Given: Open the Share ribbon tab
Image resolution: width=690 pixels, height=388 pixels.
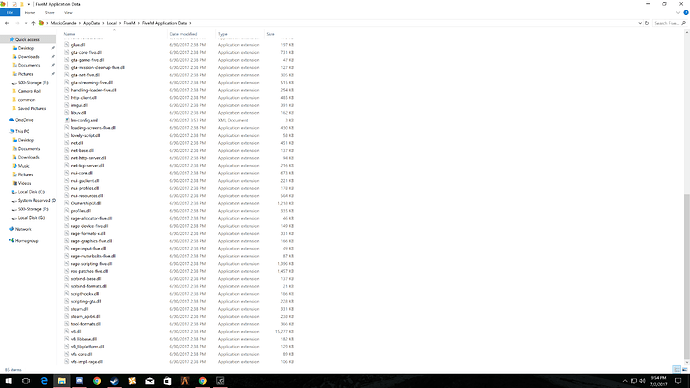Looking at the screenshot, I should 49,12.
